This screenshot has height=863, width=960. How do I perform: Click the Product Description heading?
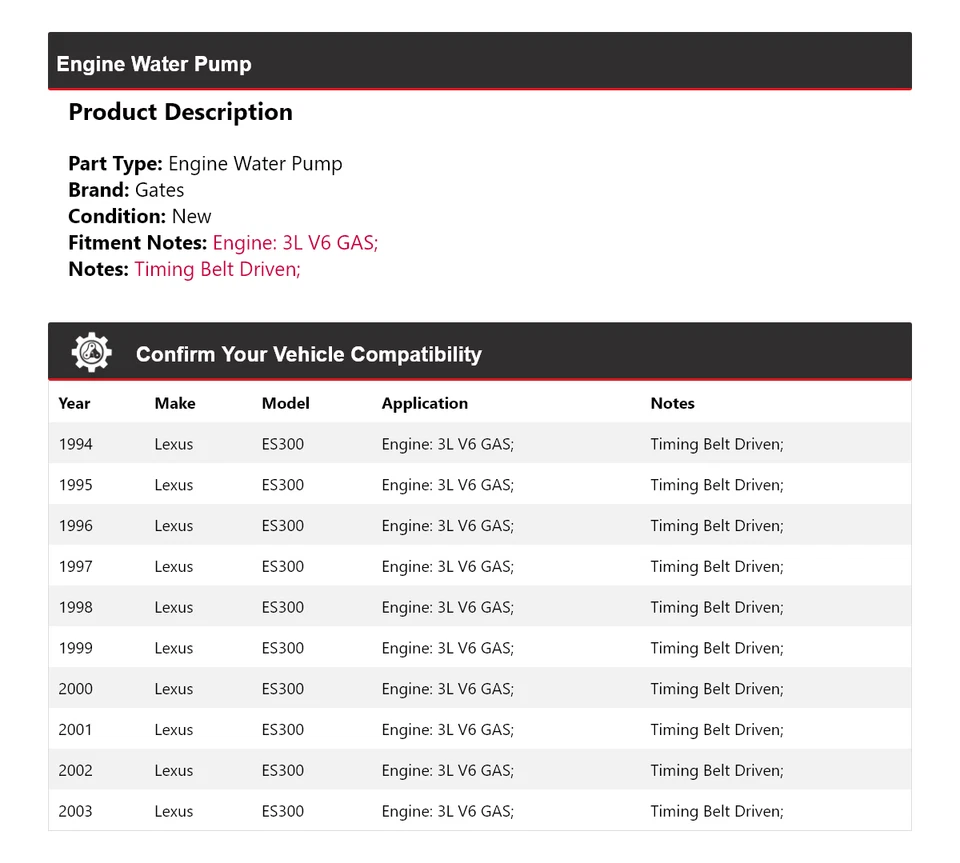point(180,112)
